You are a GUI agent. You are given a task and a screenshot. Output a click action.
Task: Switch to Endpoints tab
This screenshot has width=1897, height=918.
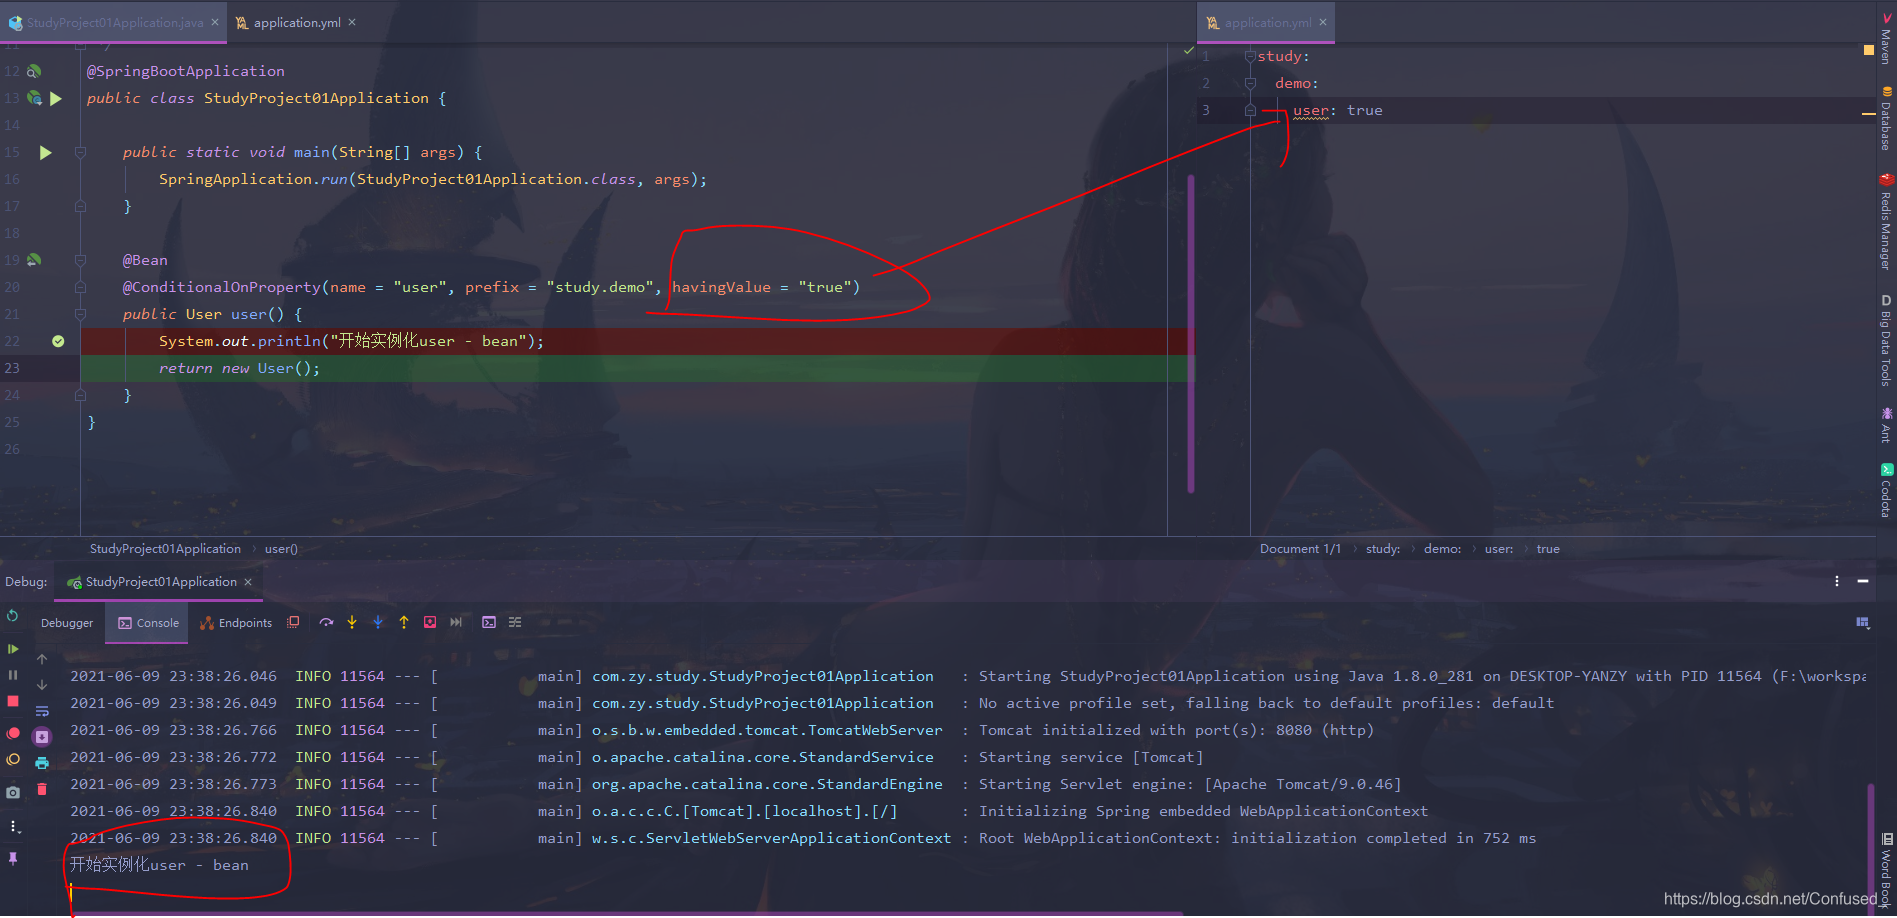pos(236,623)
